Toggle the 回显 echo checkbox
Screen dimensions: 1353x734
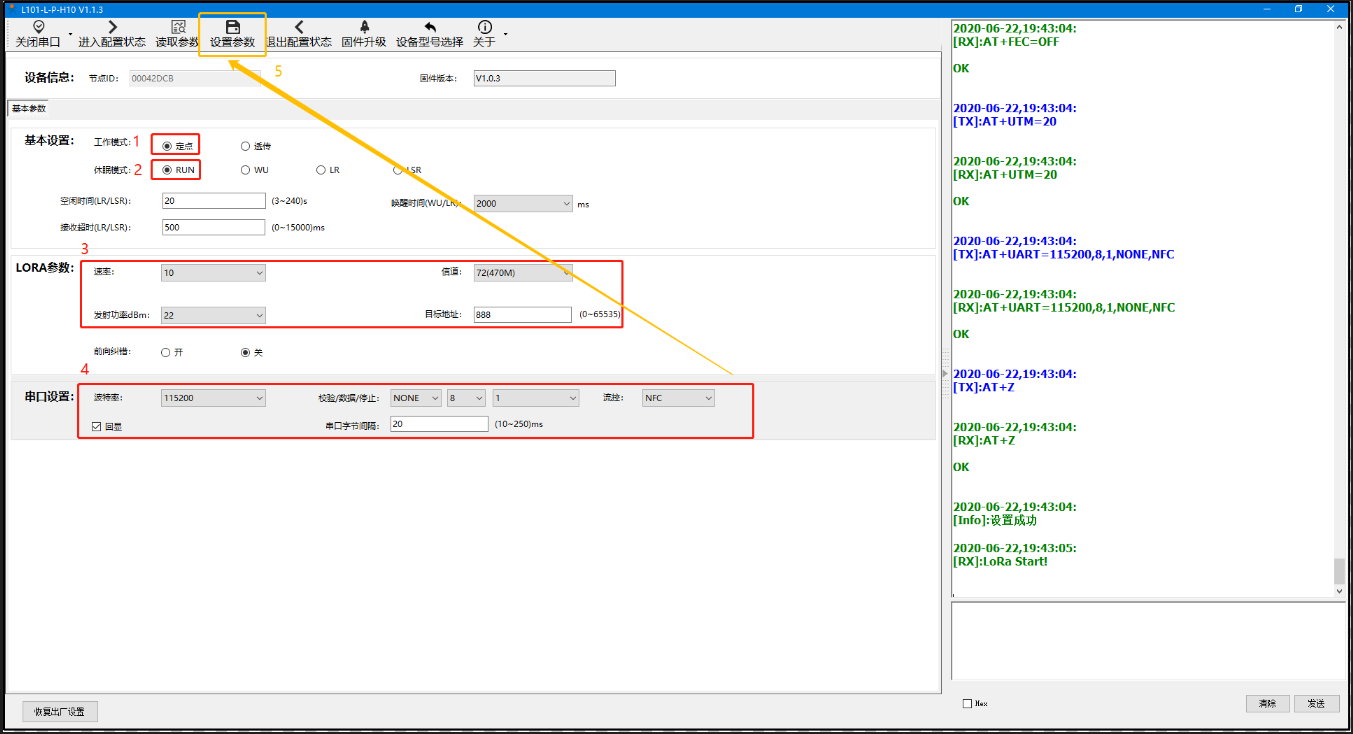click(x=96, y=426)
